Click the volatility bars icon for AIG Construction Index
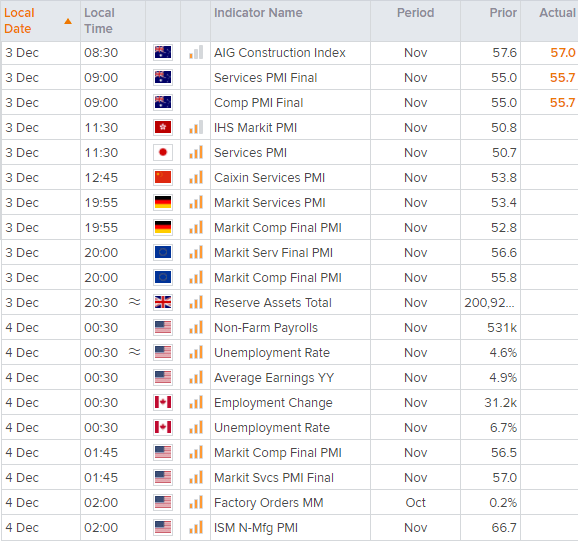The image size is (578, 541). (x=196, y=52)
